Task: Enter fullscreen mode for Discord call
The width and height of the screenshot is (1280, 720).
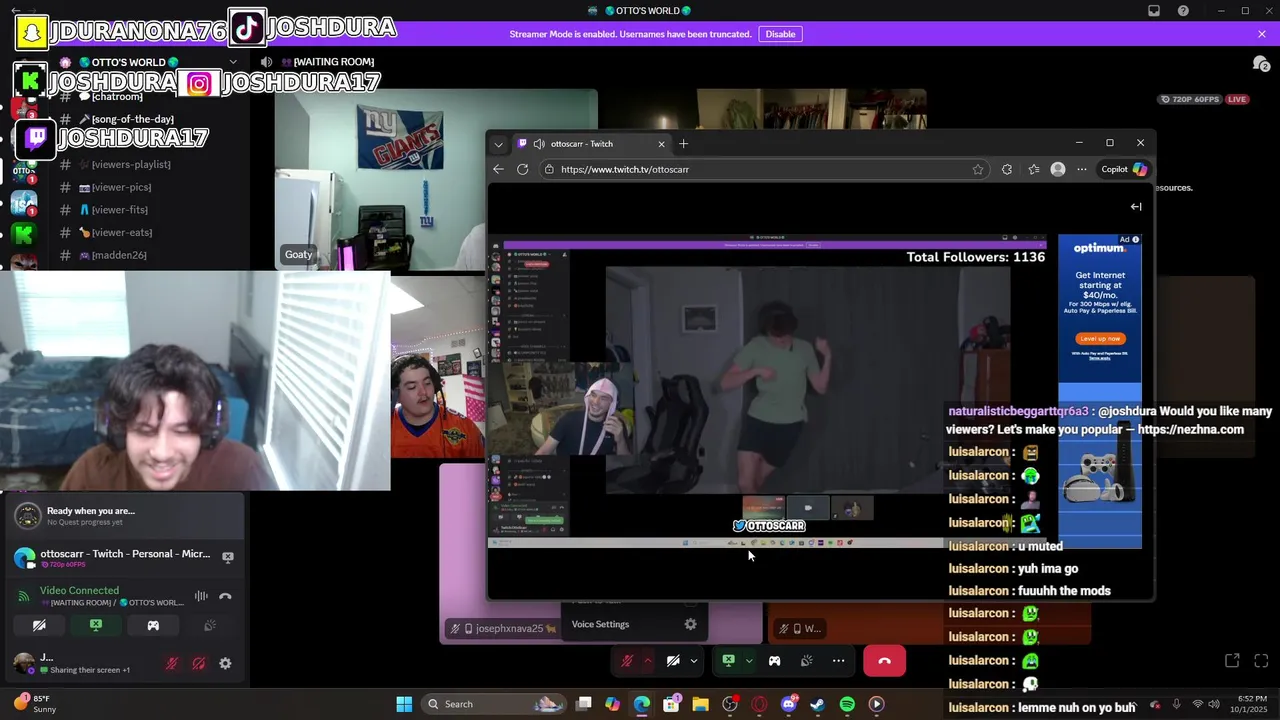Action: (1261, 661)
